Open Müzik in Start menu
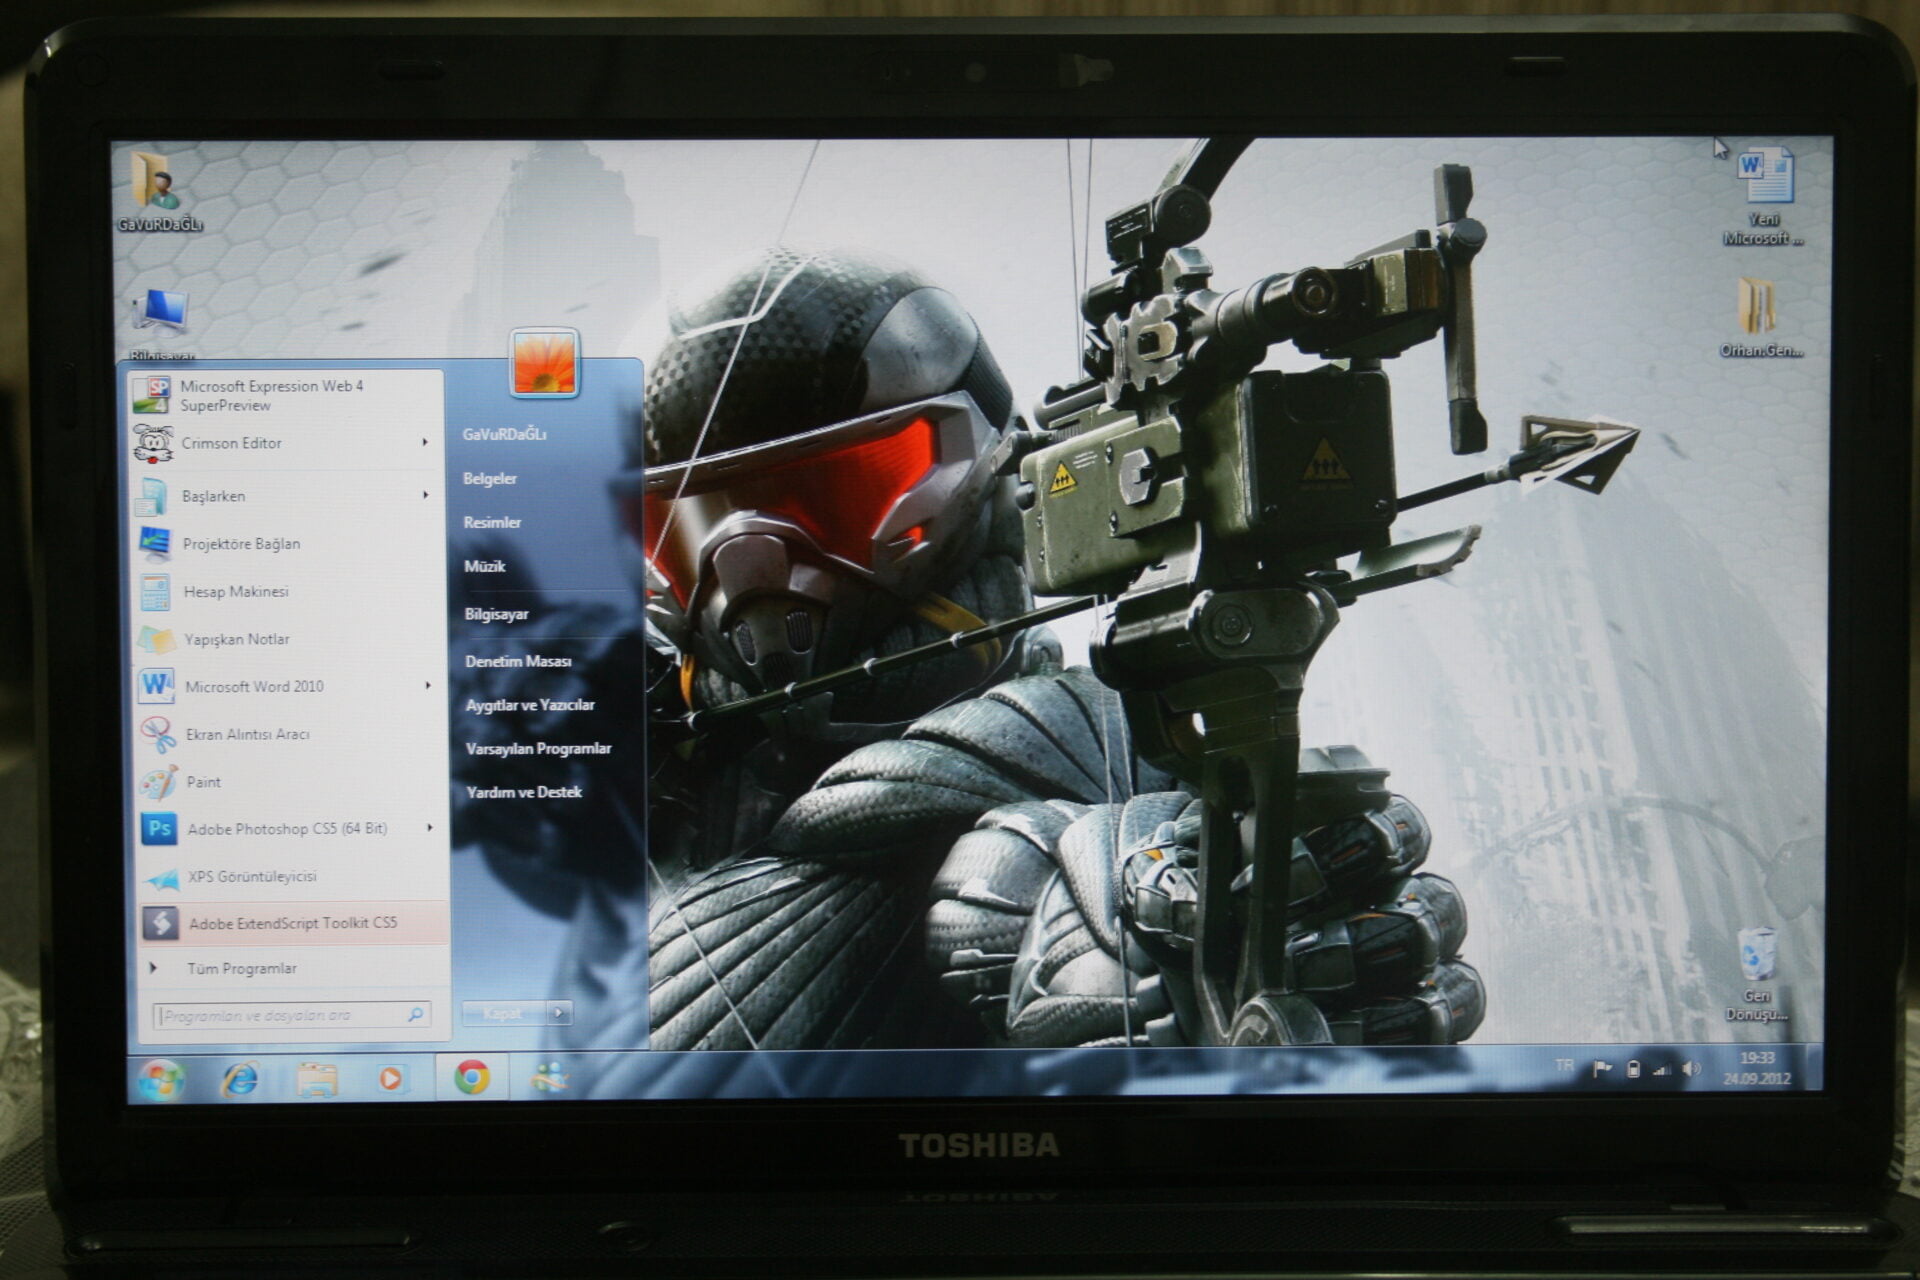1920x1280 pixels. point(485,567)
